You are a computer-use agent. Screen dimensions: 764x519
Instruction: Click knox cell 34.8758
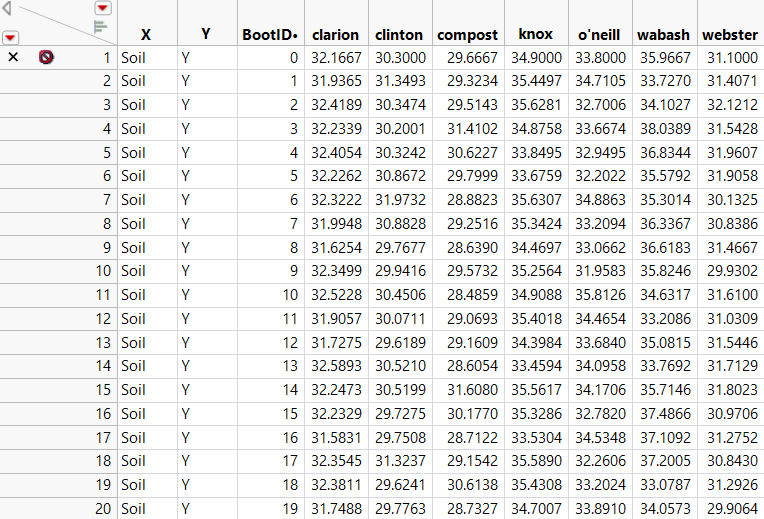[x=536, y=129]
